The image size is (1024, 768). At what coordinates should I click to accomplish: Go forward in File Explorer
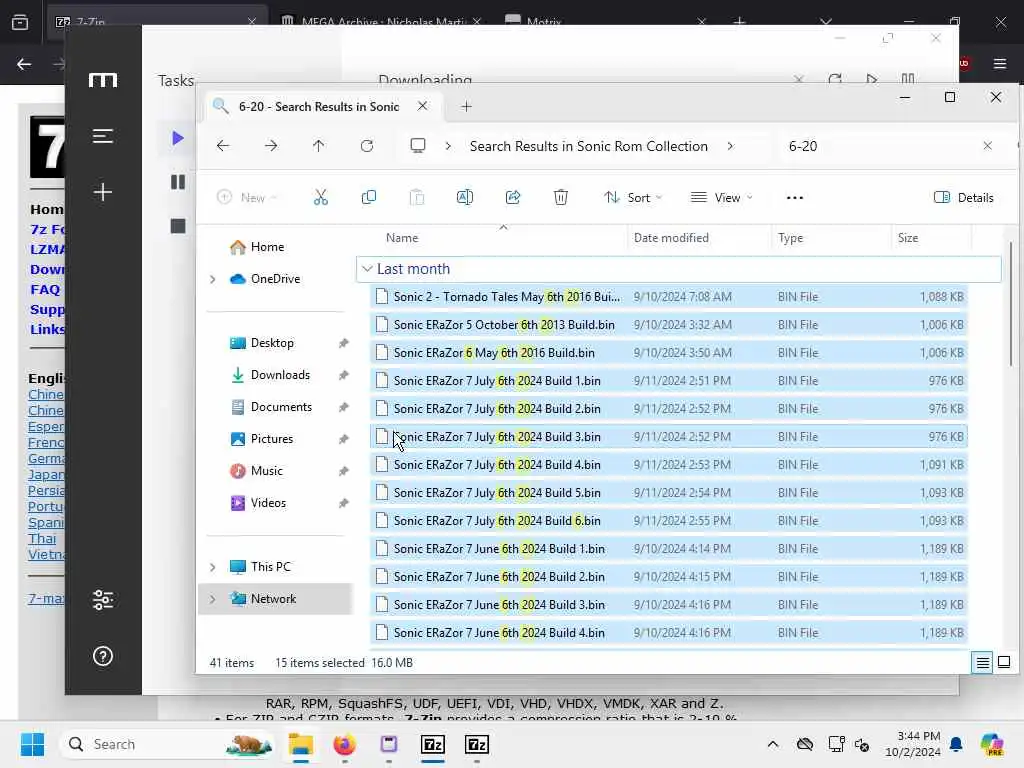[271, 146]
